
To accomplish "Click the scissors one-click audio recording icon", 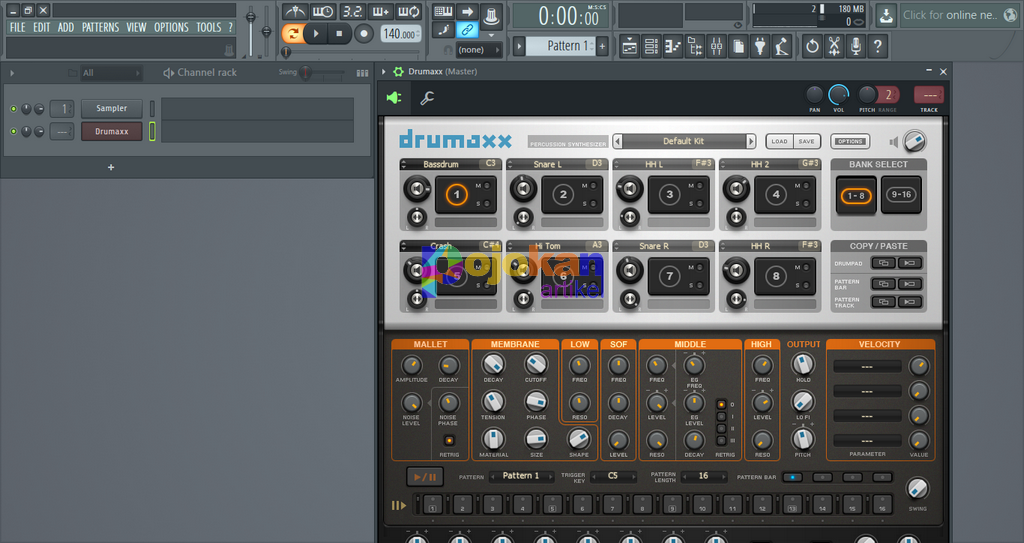I will [x=834, y=46].
